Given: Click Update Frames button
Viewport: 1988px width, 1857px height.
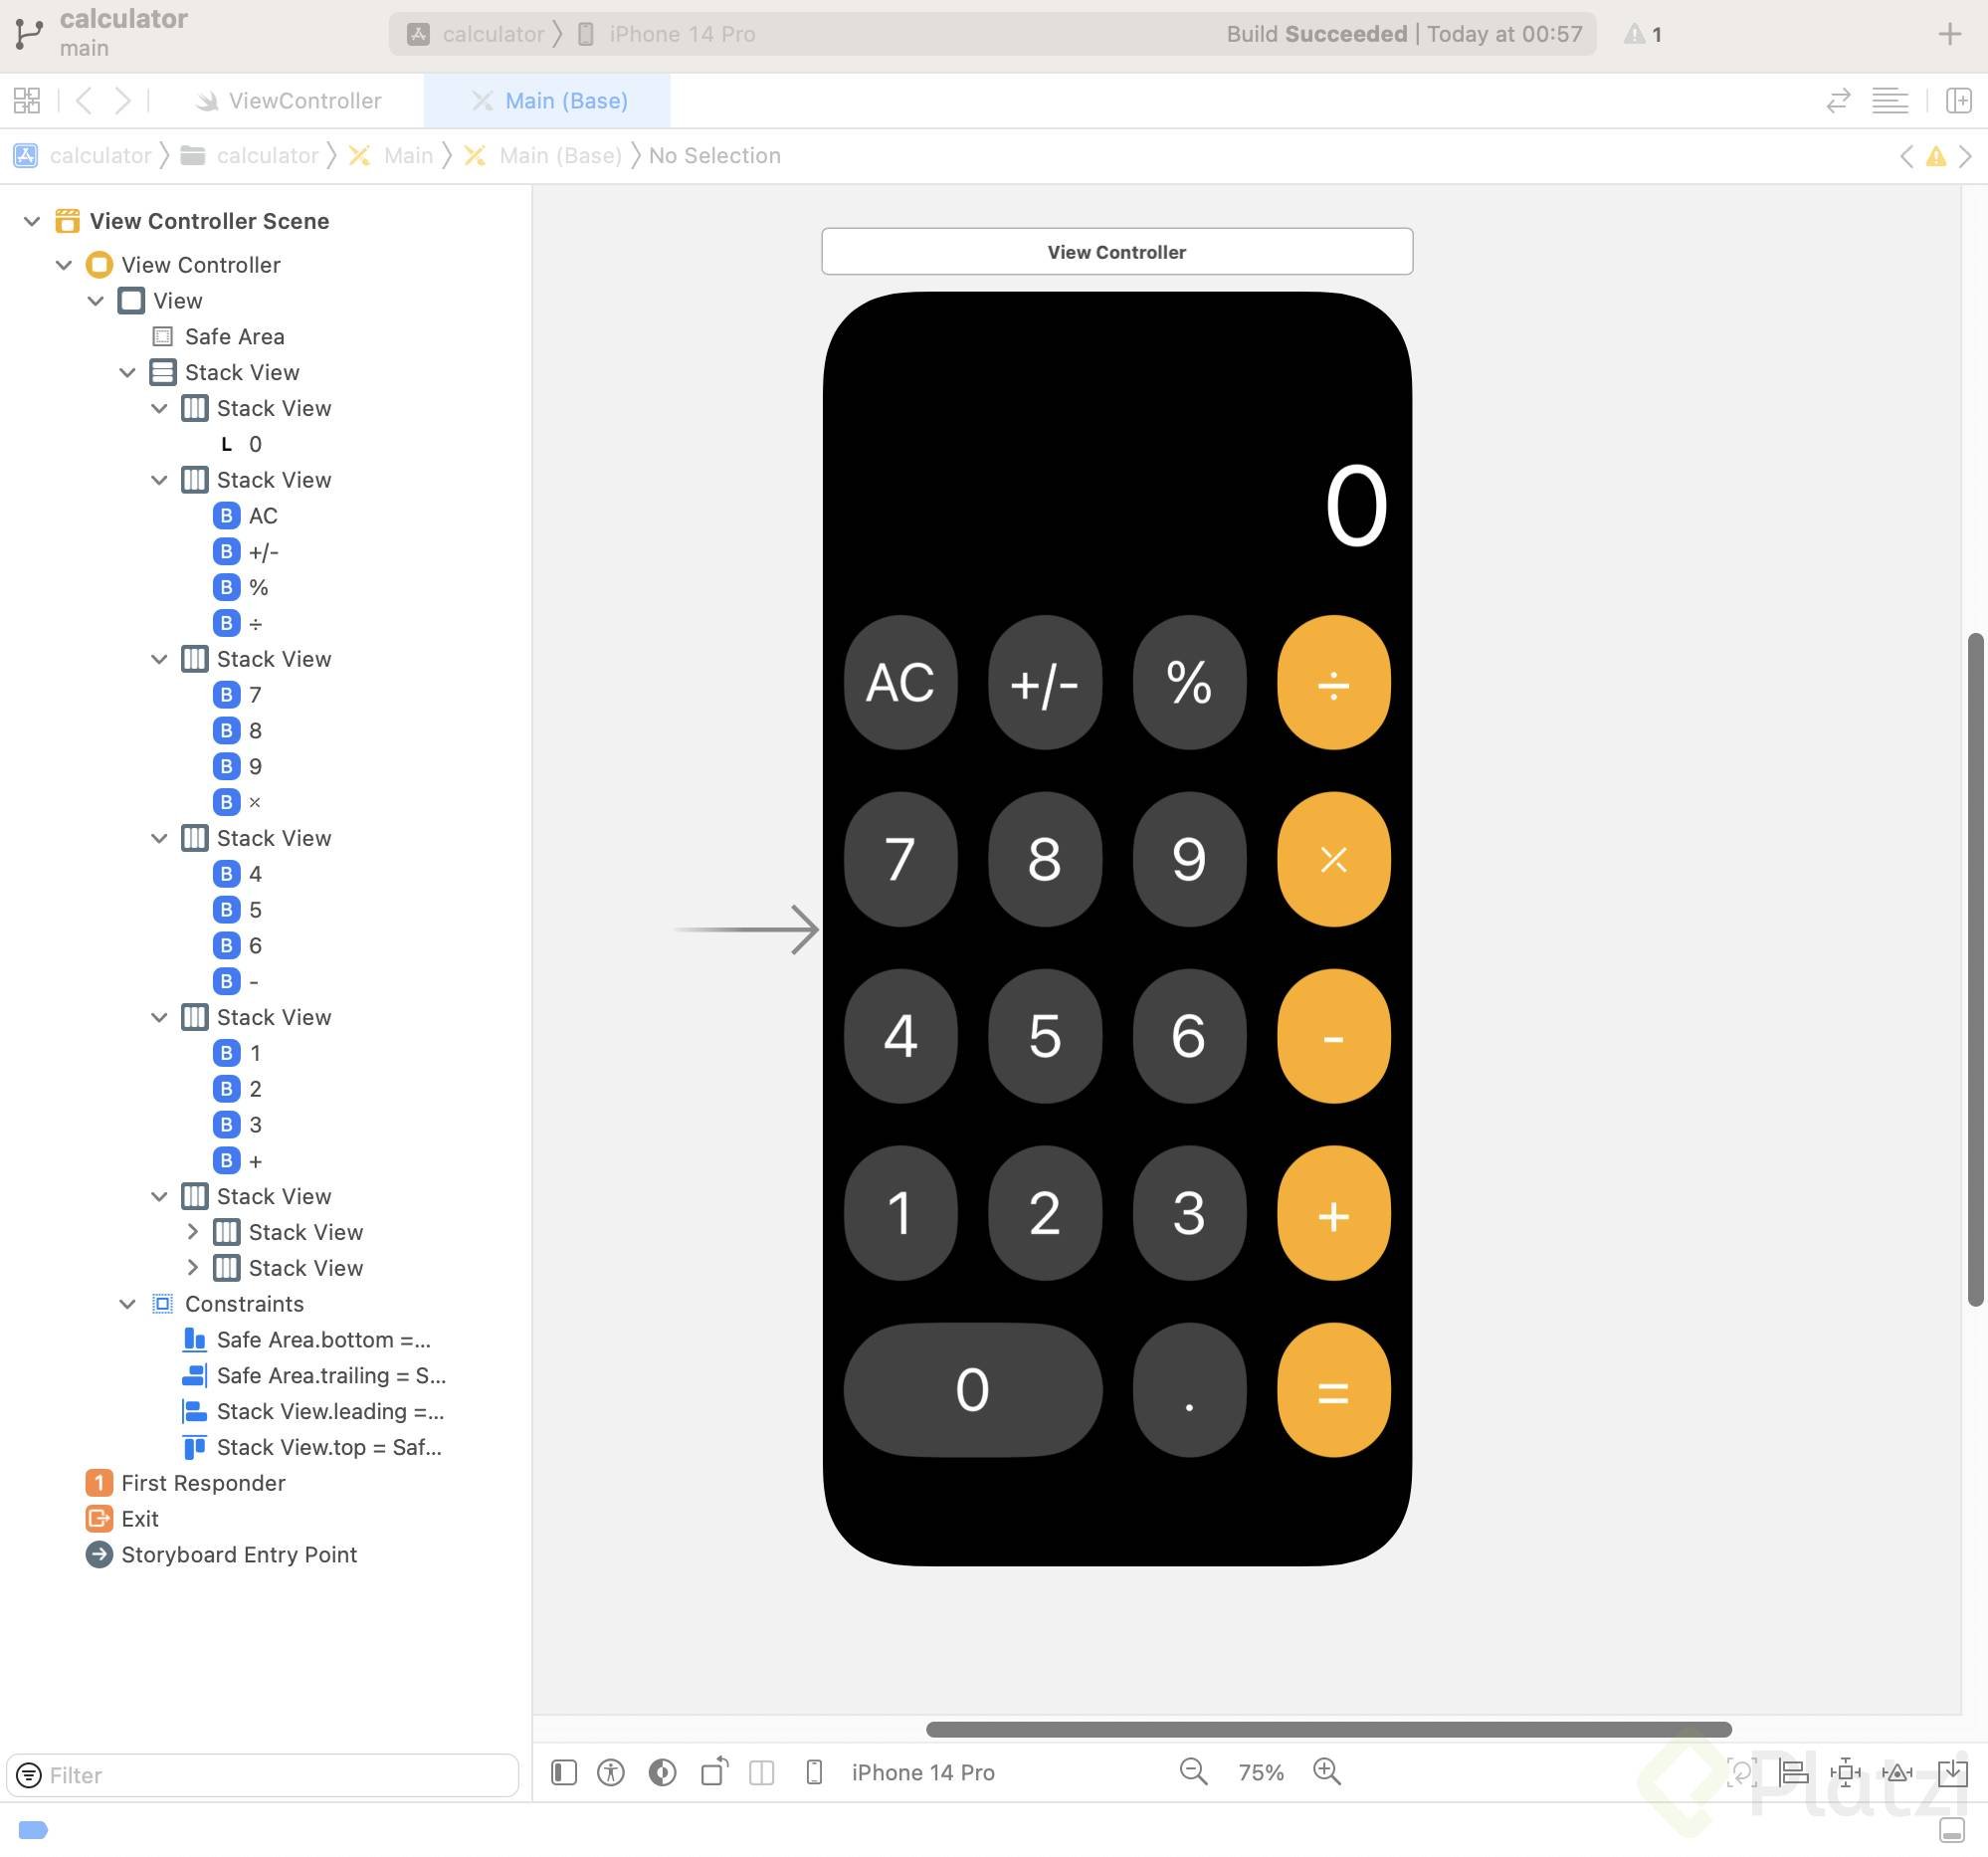Looking at the screenshot, I should [1741, 1772].
